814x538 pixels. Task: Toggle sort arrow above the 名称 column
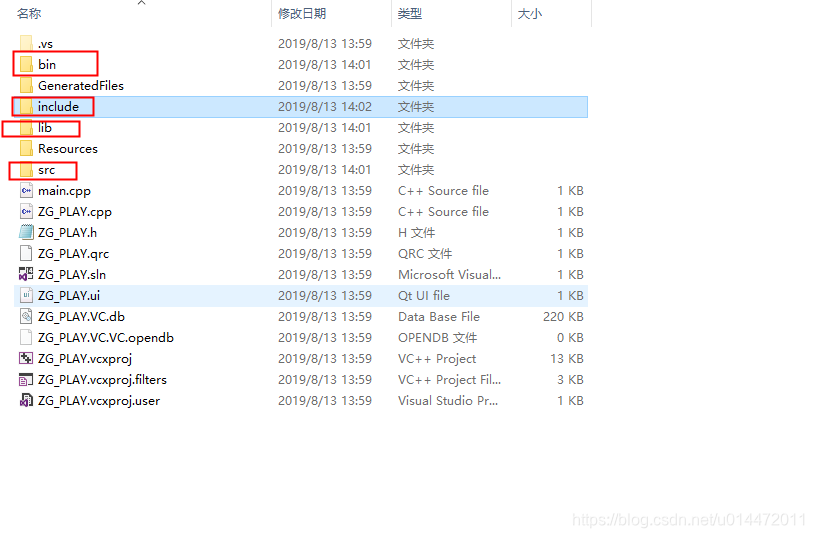pyautogui.click(x=141, y=3)
